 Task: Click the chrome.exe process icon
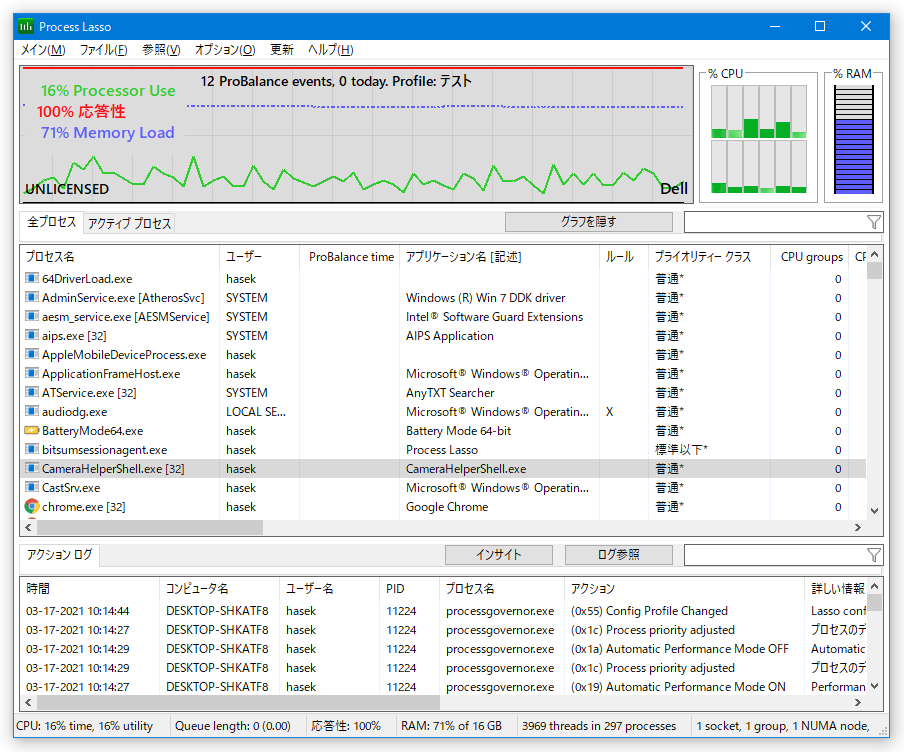pos(32,506)
